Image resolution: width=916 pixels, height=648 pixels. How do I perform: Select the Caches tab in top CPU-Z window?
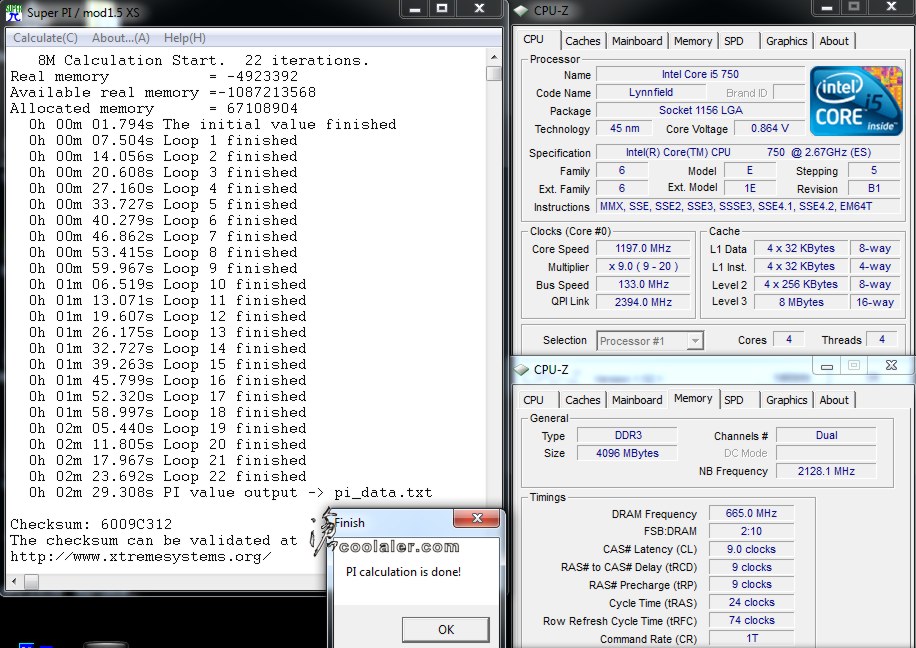point(582,41)
